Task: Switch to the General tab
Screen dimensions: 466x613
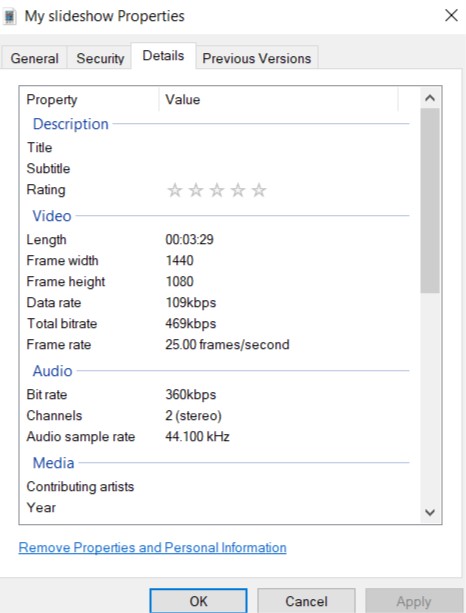Action: 34,58
